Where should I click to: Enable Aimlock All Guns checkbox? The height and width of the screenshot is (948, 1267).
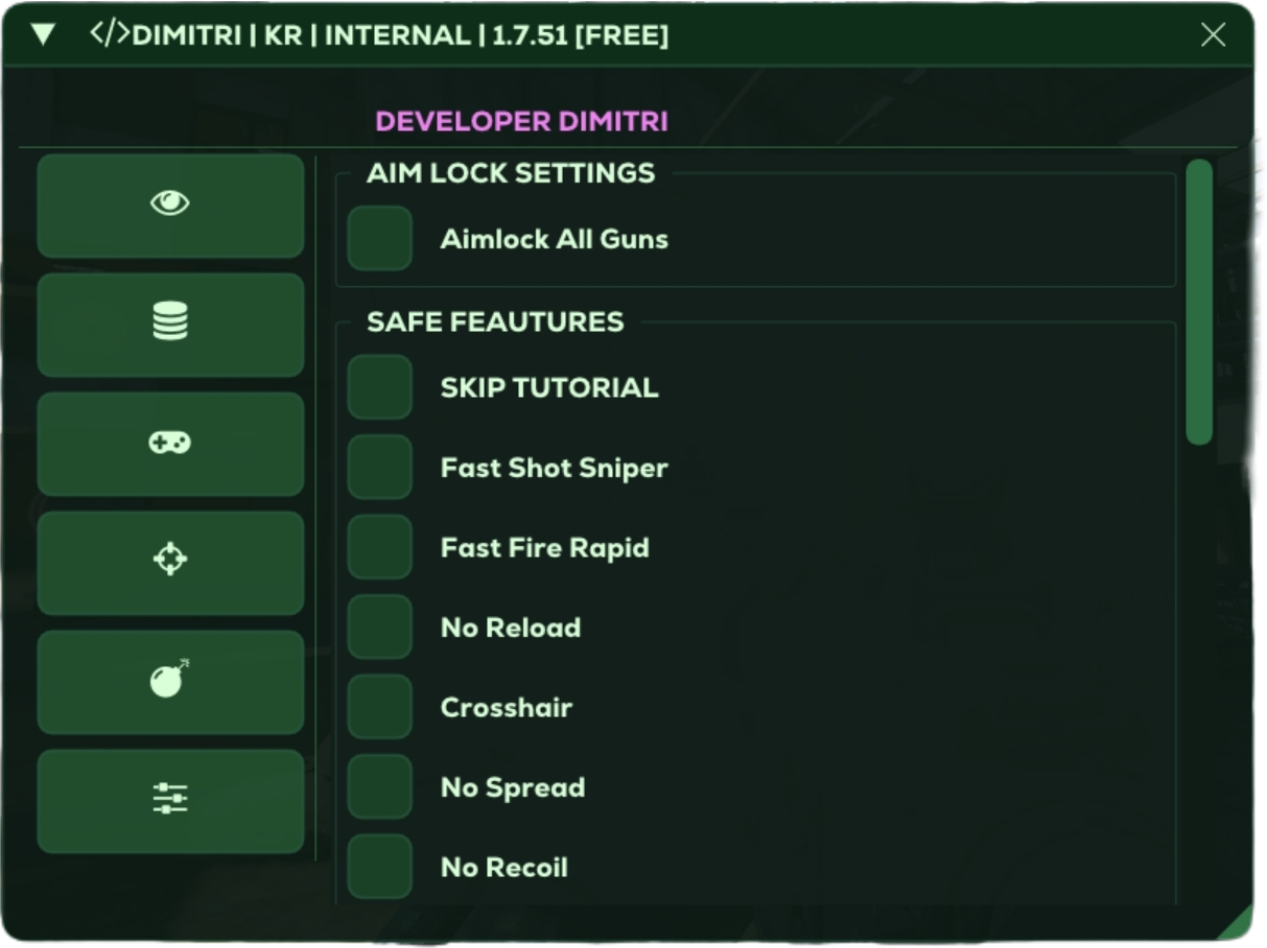pos(380,239)
